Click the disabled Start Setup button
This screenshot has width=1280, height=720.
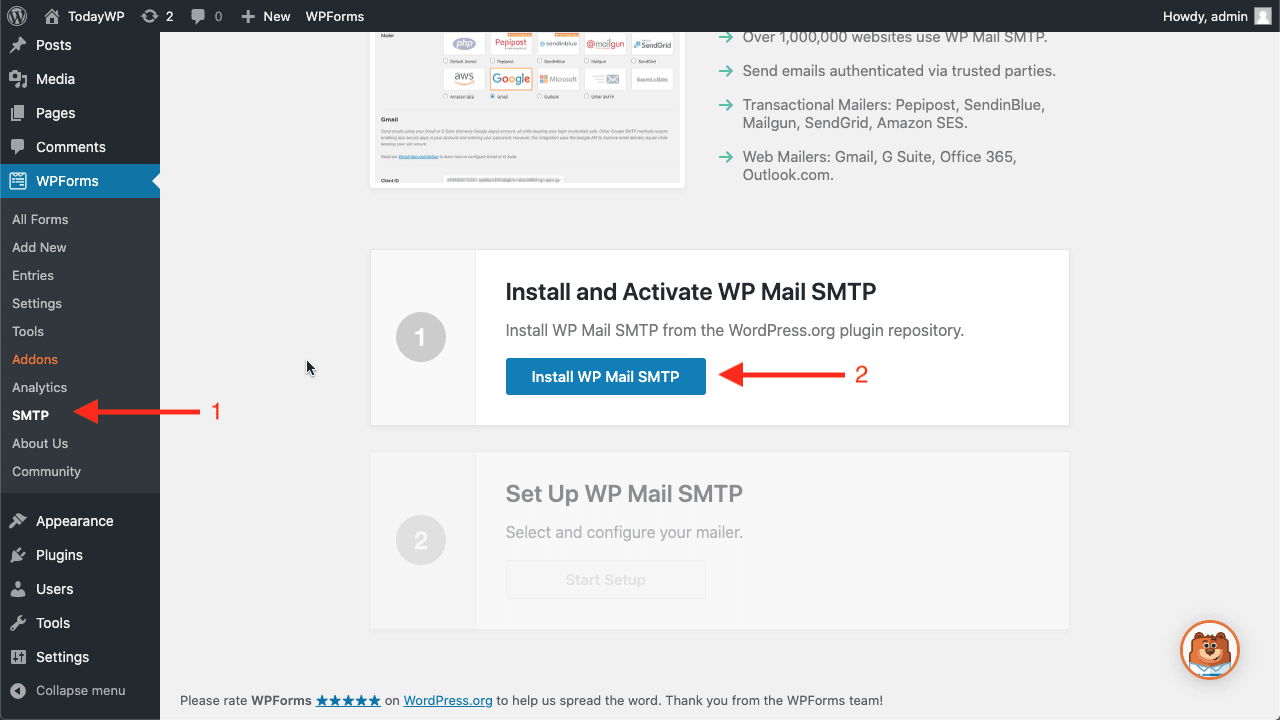tap(606, 580)
